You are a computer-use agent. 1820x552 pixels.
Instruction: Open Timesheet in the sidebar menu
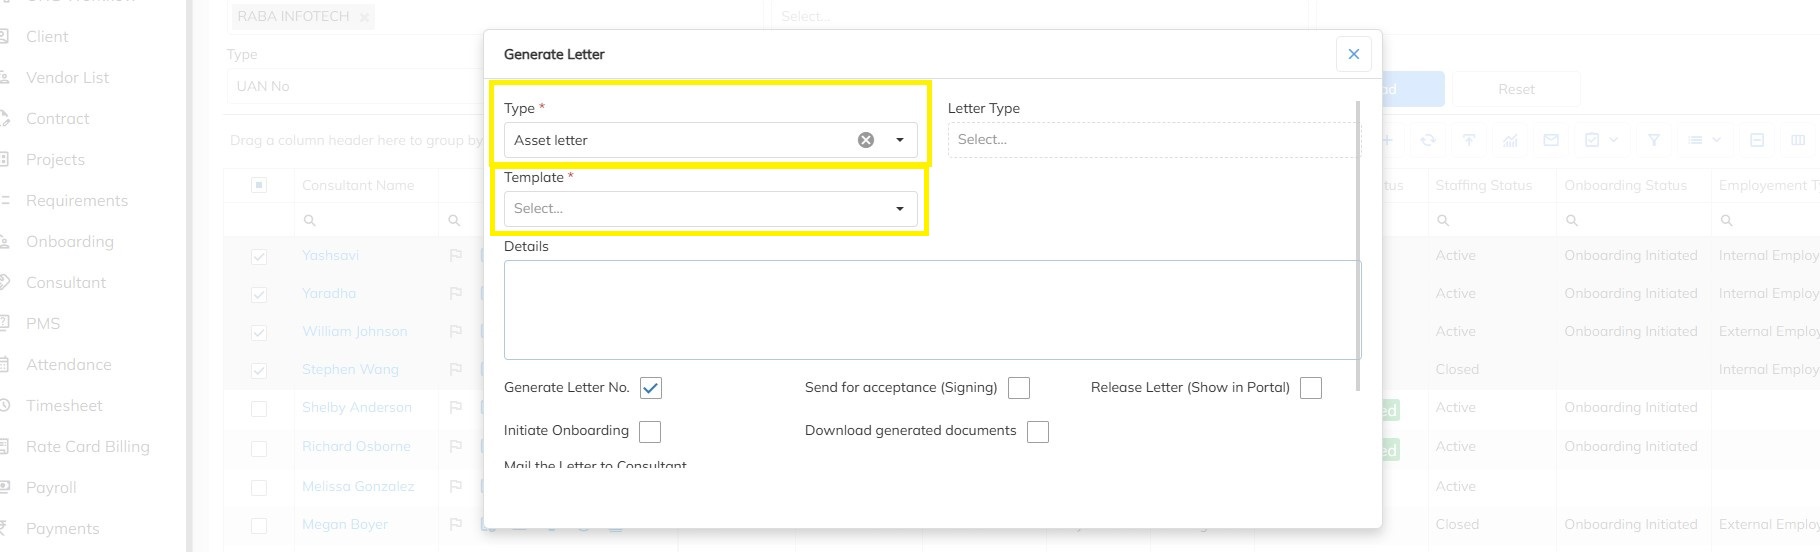pyautogui.click(x=64, y=406)
